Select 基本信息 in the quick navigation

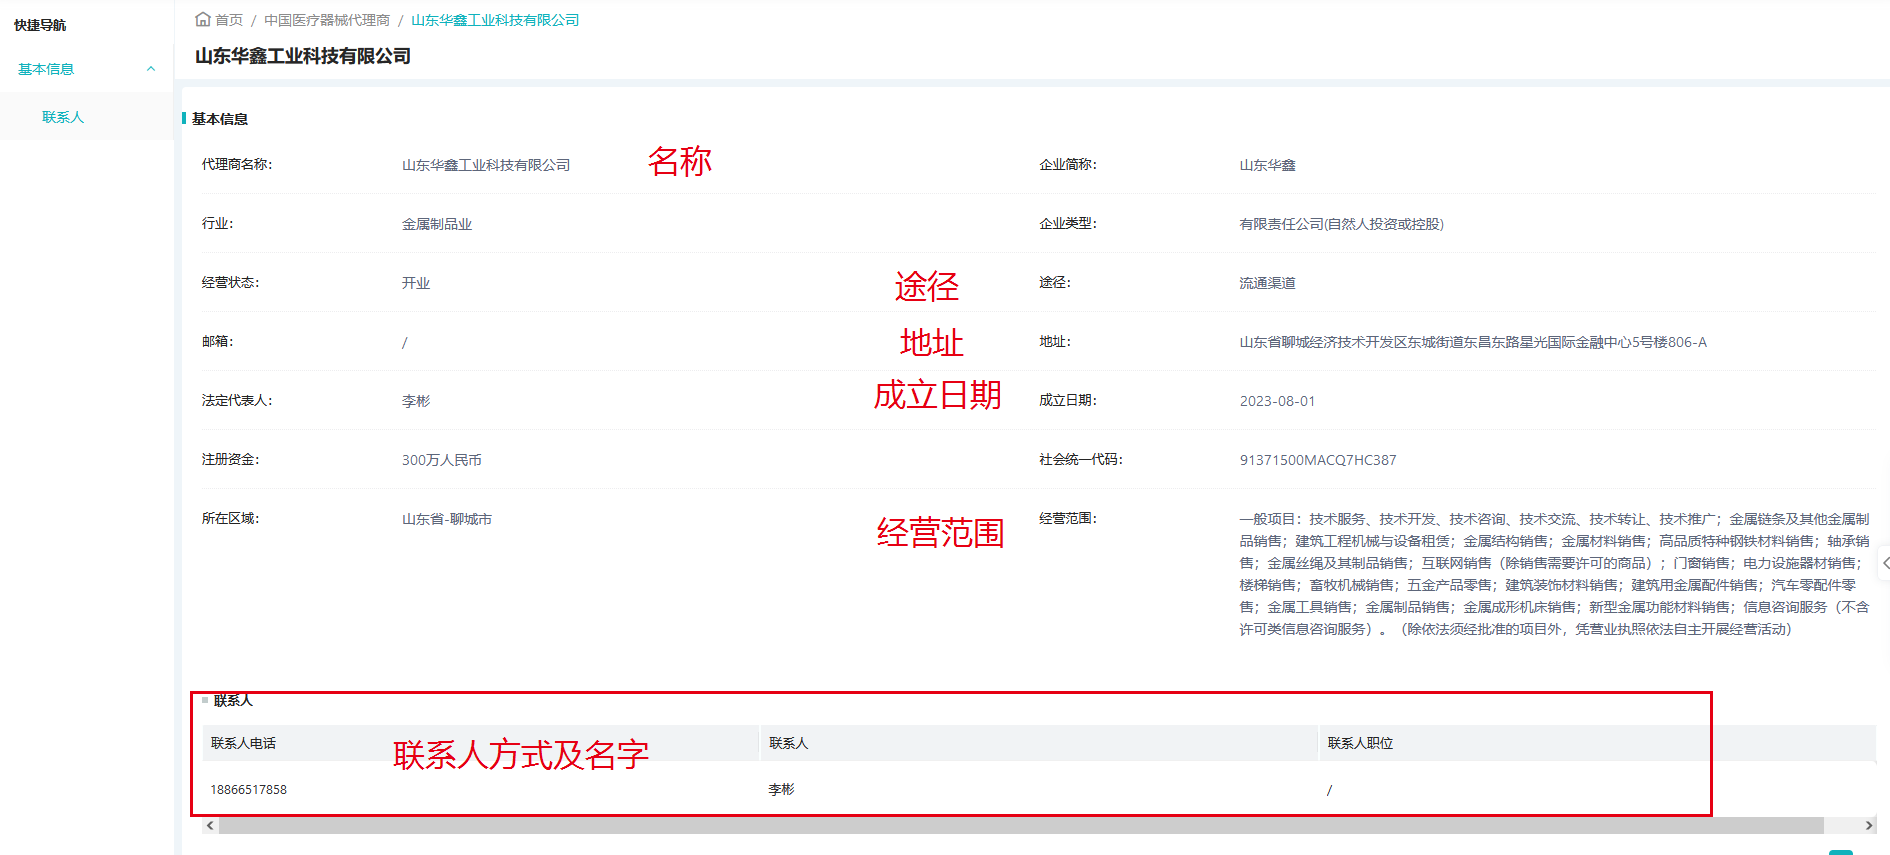coord(46,69)
